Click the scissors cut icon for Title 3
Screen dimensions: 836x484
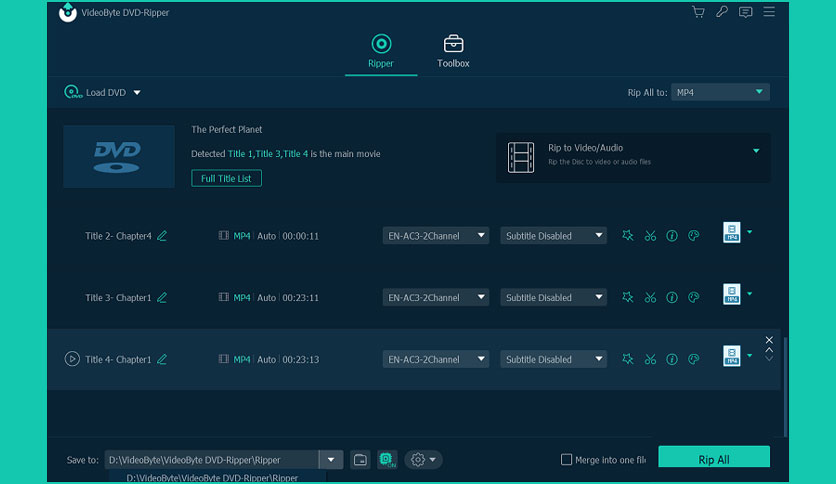650,297
